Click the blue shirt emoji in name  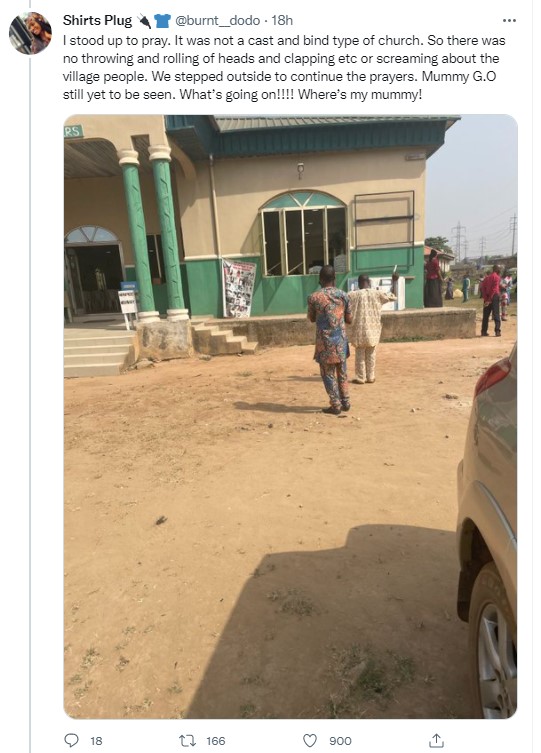click(162, 21)
